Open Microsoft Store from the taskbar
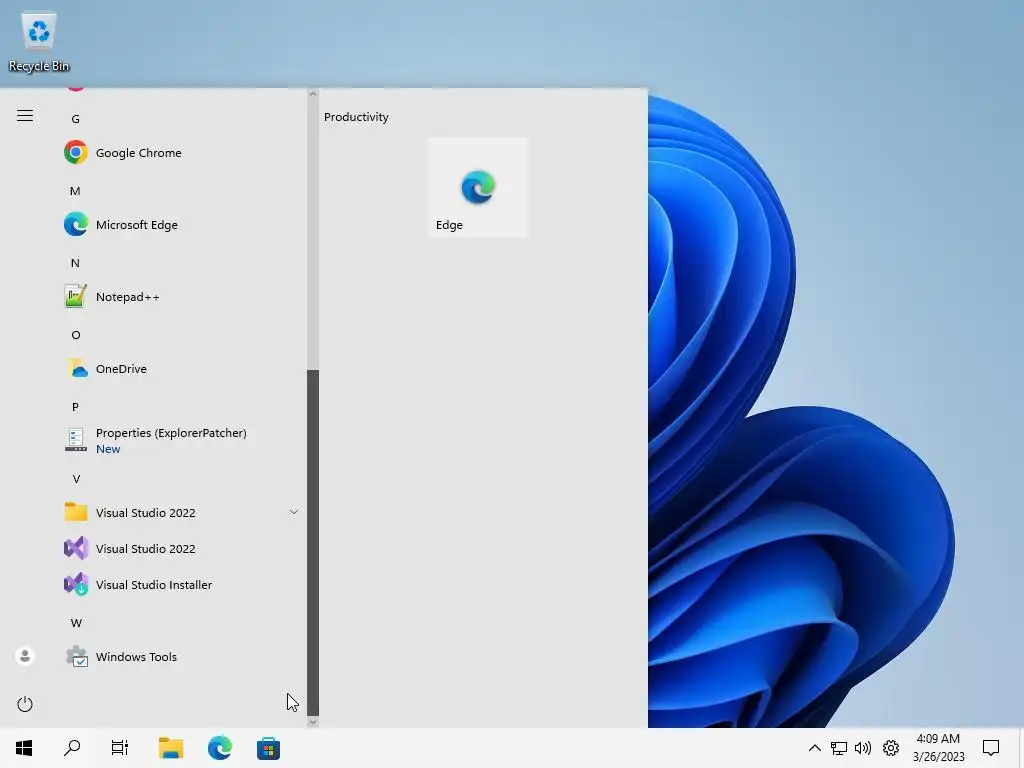 pos(268,748)
